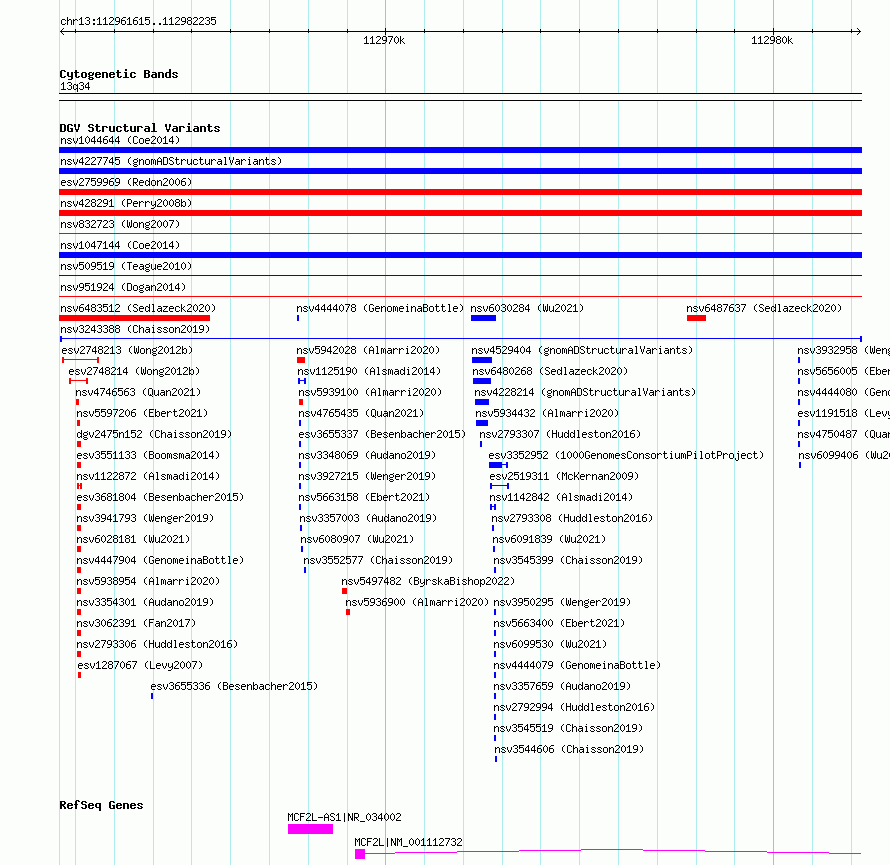Open nsv2793307 (Huddleston2016) variant
The height and width of the screenshot is (865, 890).
click(560, 434)
